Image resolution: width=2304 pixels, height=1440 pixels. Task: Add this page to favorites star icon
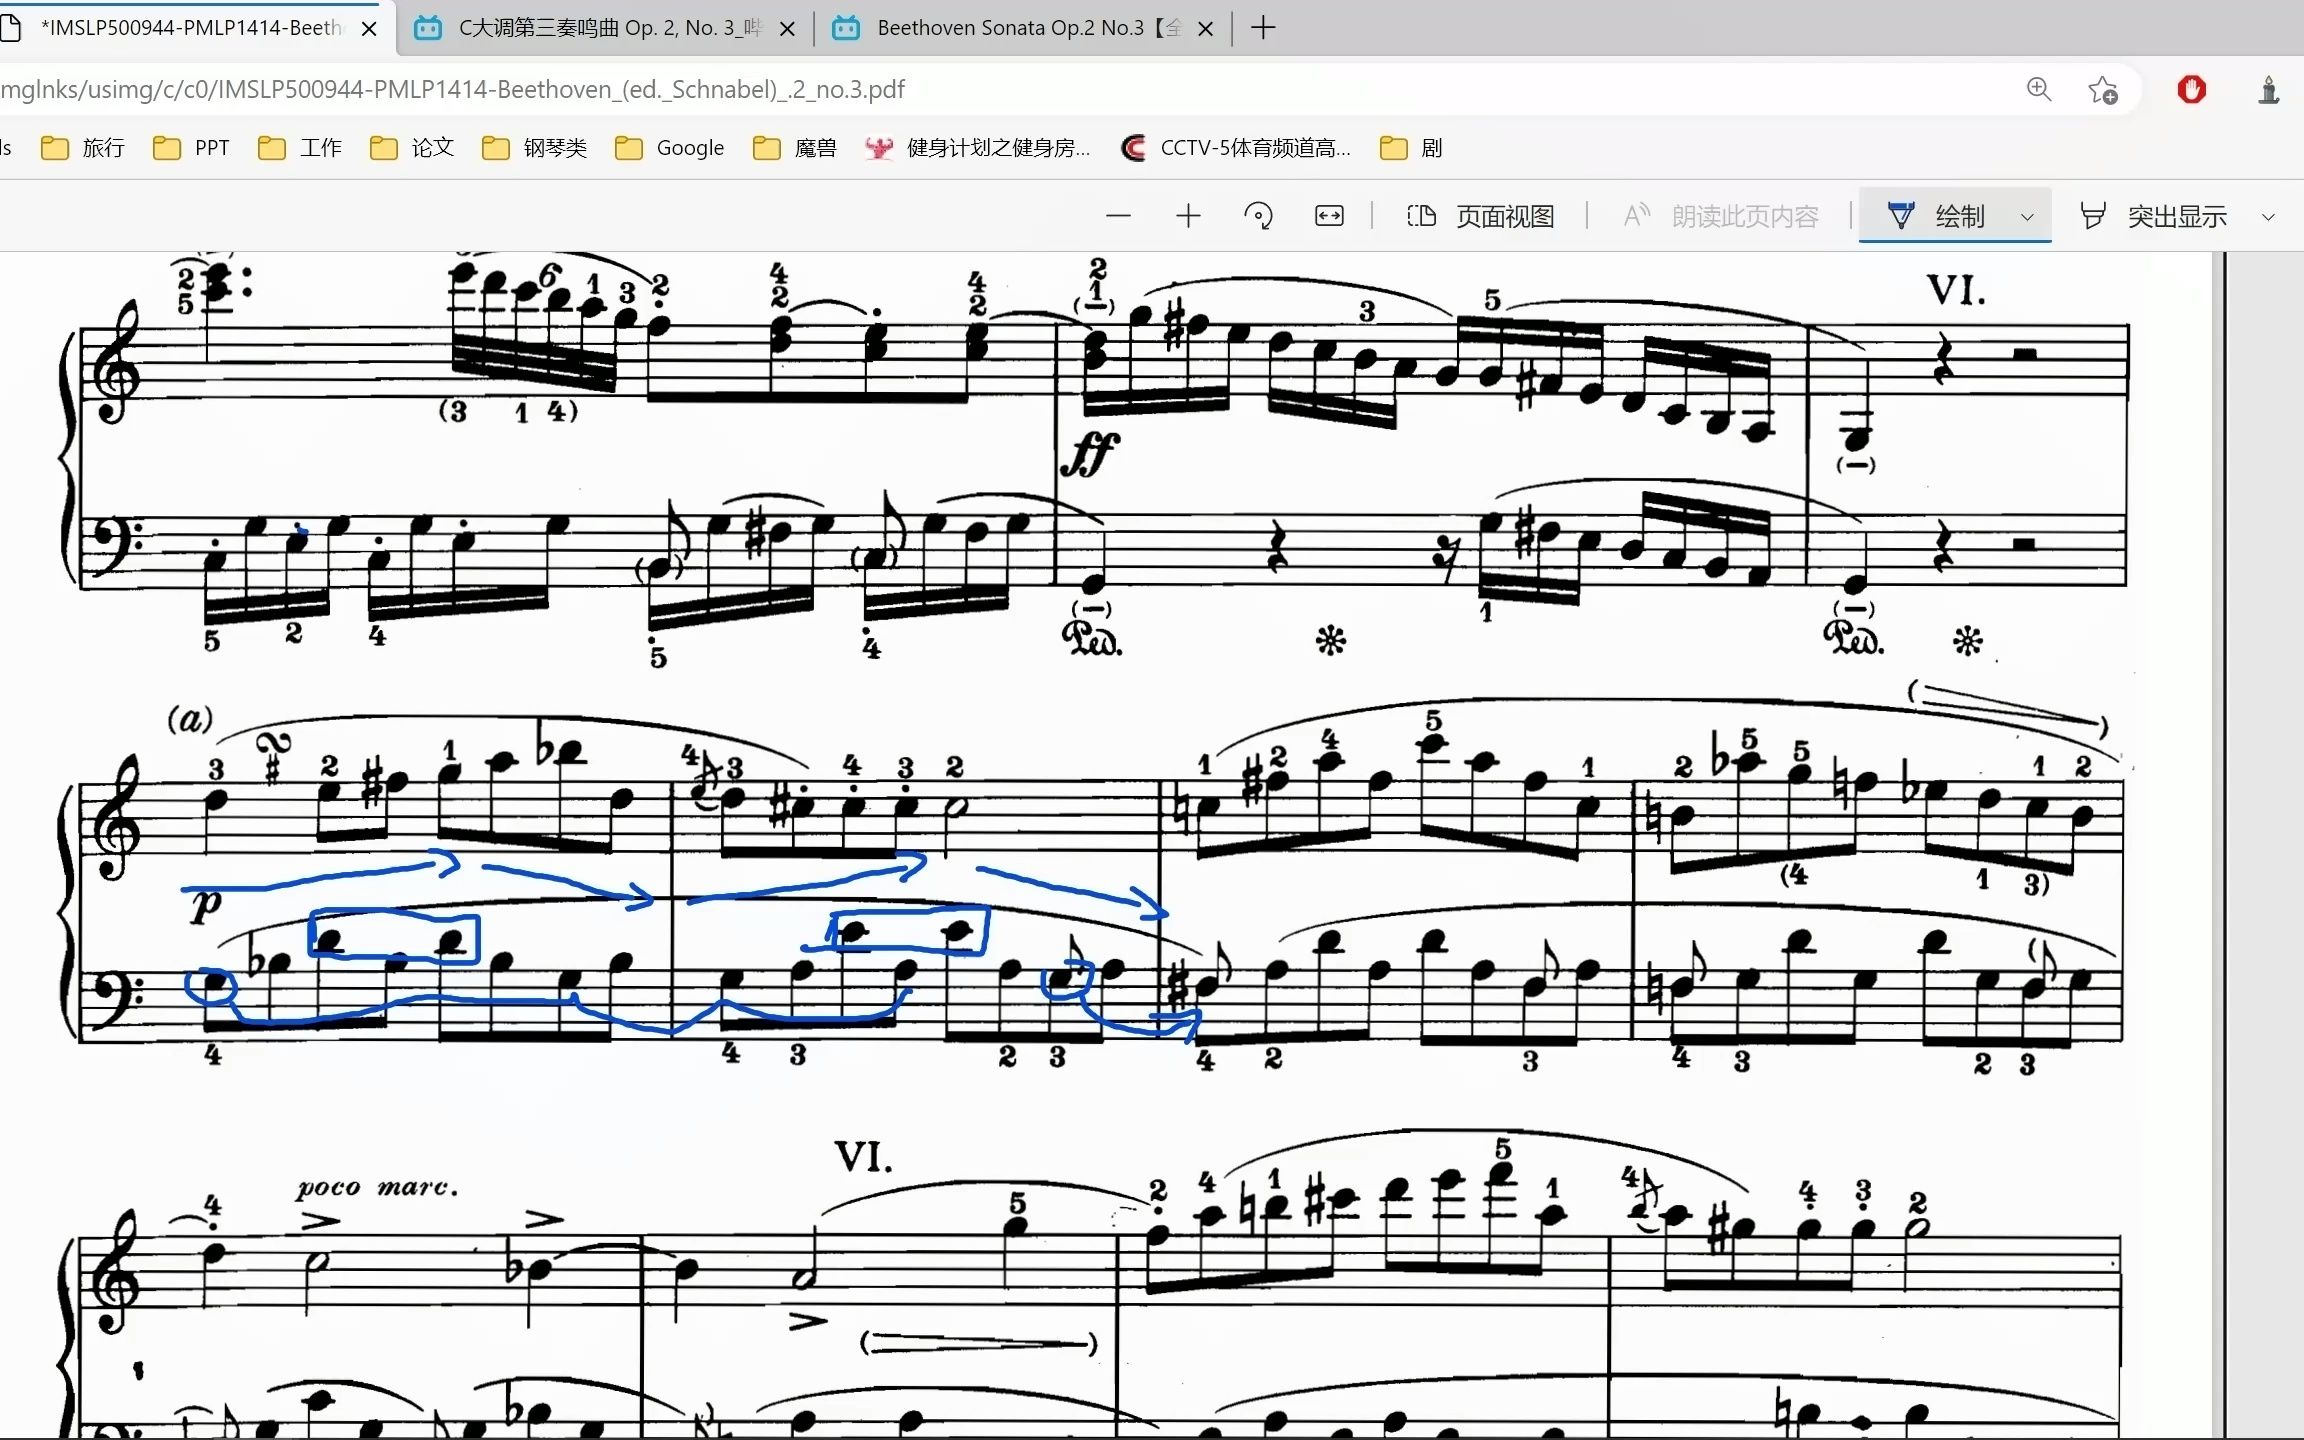pos(2103,90)
